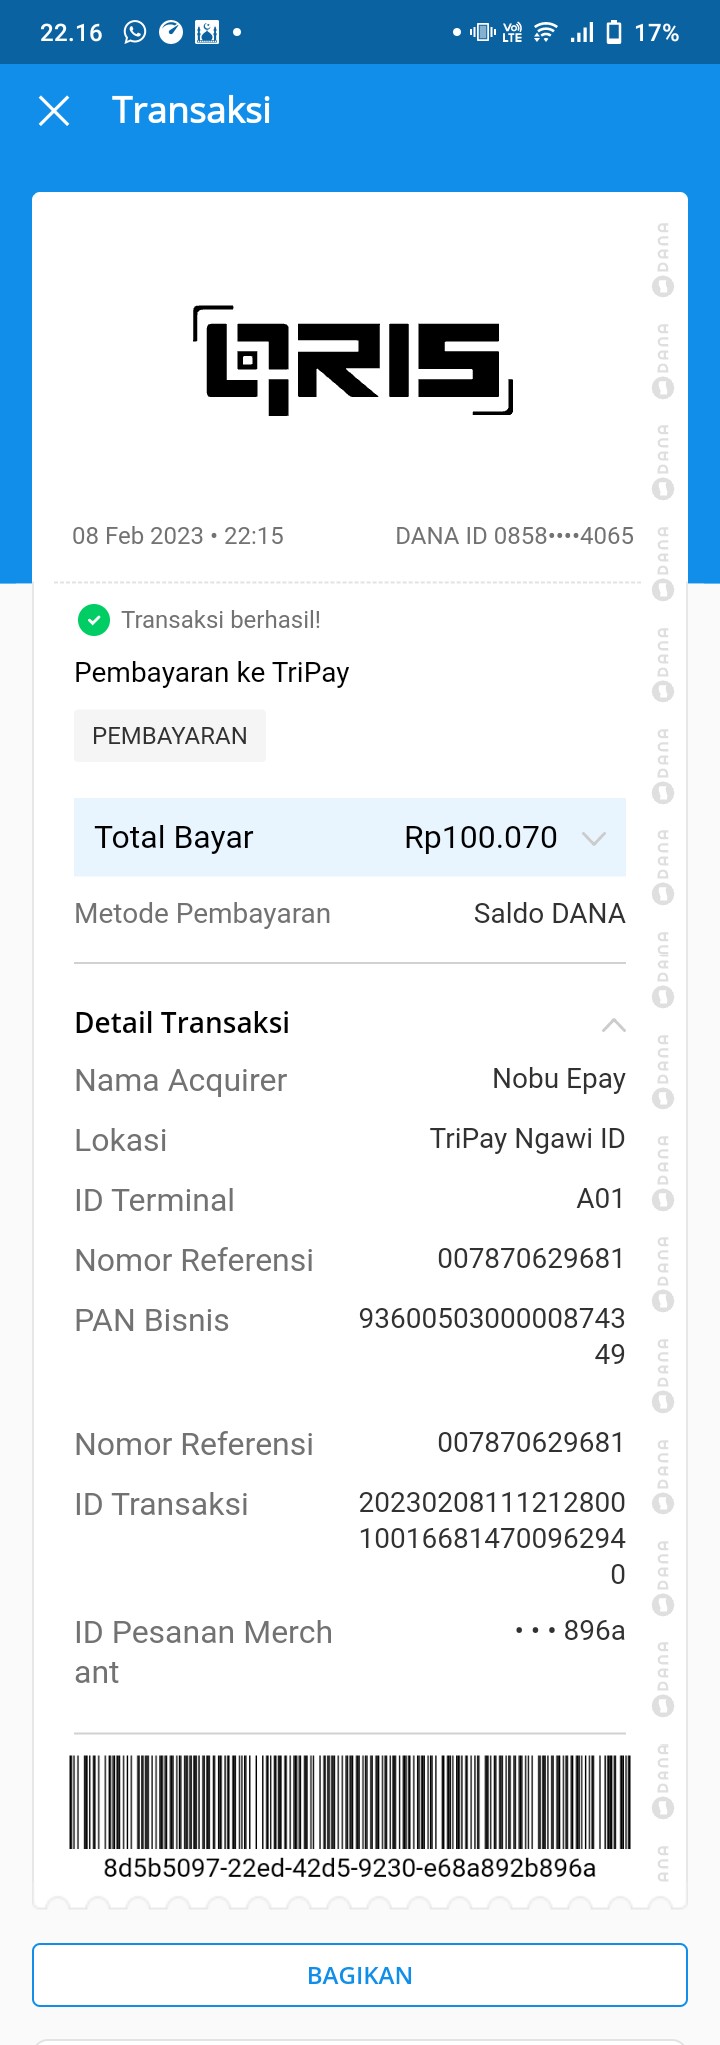This screenshot has height=2045, width=720.
Task: Tap the transaction barcode image
Action: [x=350, y=1802]
